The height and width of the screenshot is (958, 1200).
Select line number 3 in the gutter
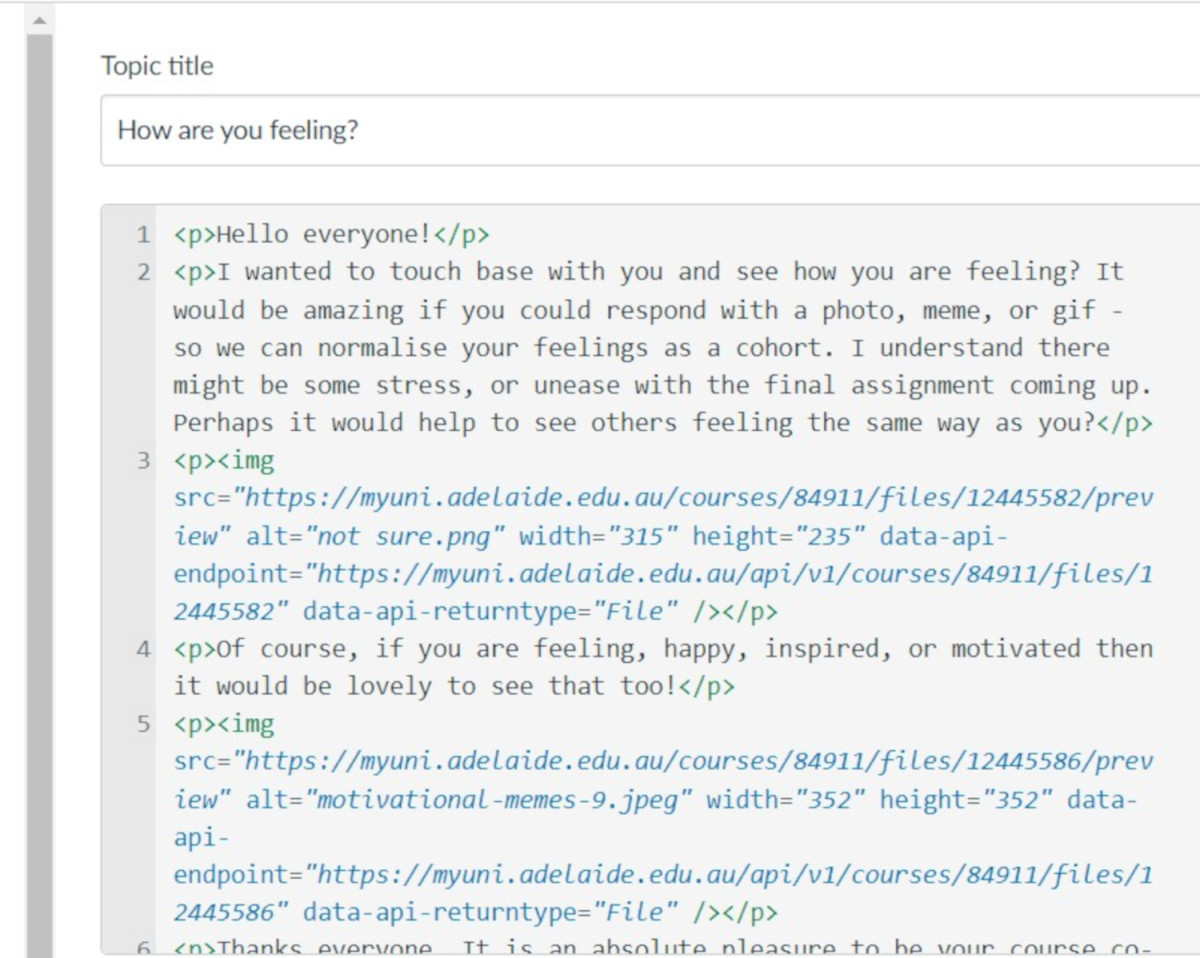(x=144, y=461)
